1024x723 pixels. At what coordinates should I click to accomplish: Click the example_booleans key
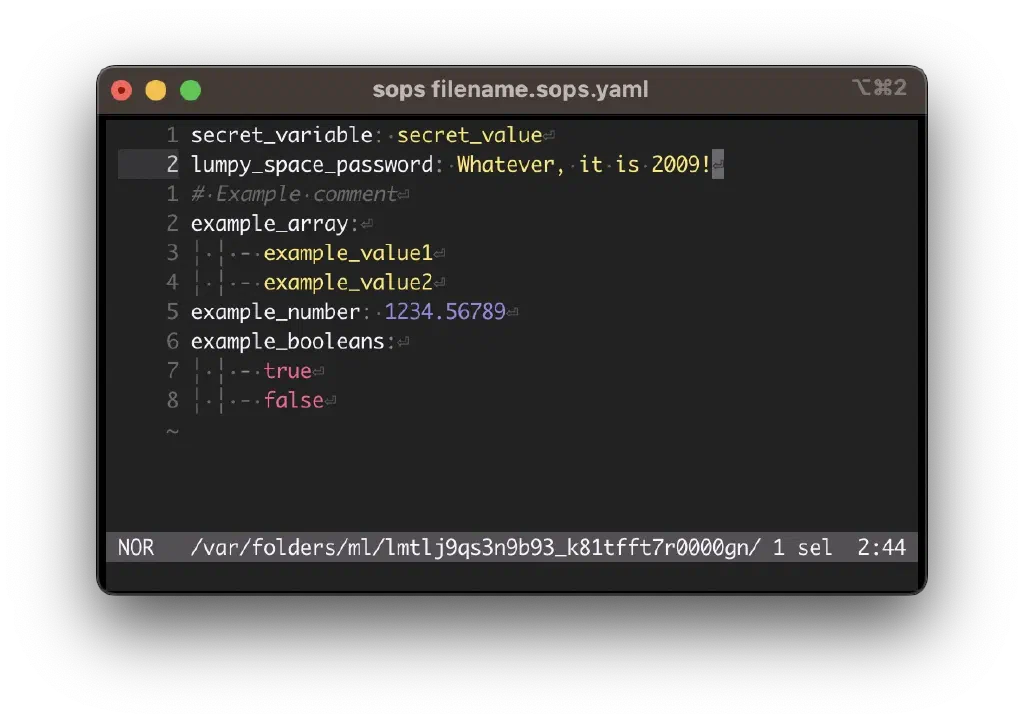(x=287, y=341)
